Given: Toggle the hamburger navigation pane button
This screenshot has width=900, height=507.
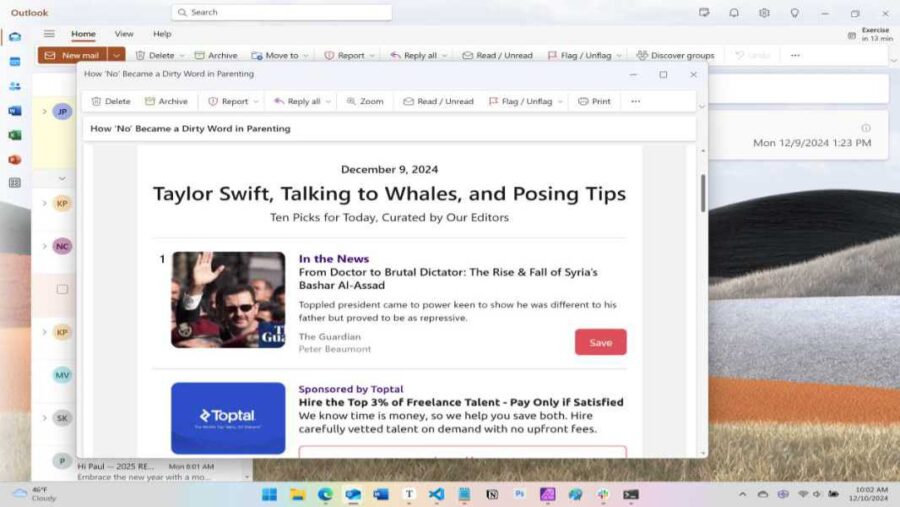Looking at the screenshot, I should click(x=49, y=34).
